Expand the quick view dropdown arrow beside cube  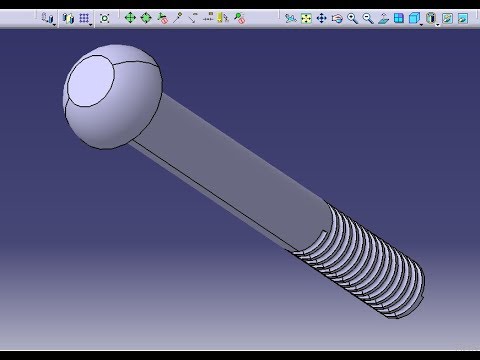click(x=421, y=25)
